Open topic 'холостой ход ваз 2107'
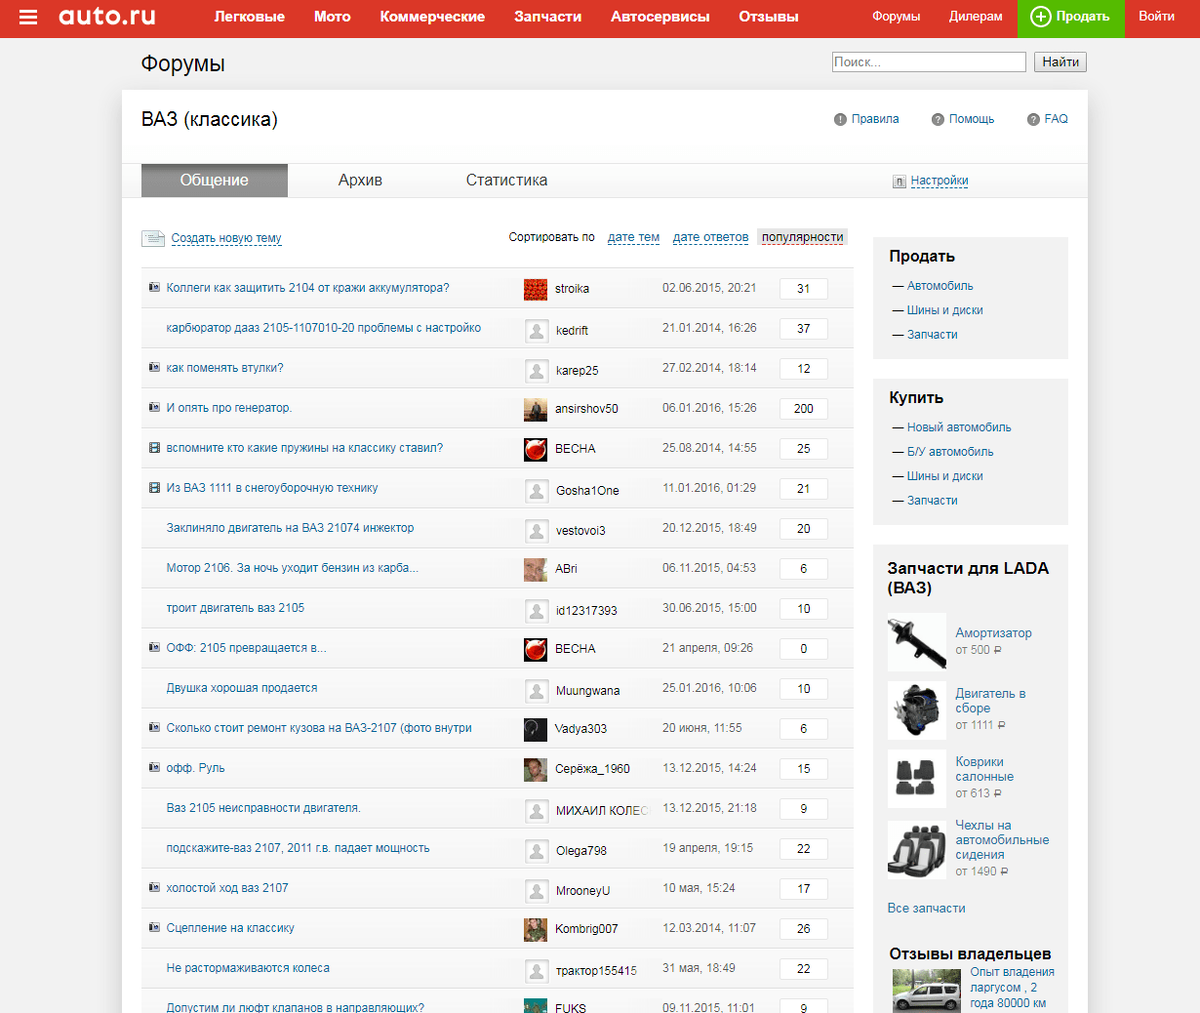Viewport: 1200px width, 1013px height. point(227,888)
